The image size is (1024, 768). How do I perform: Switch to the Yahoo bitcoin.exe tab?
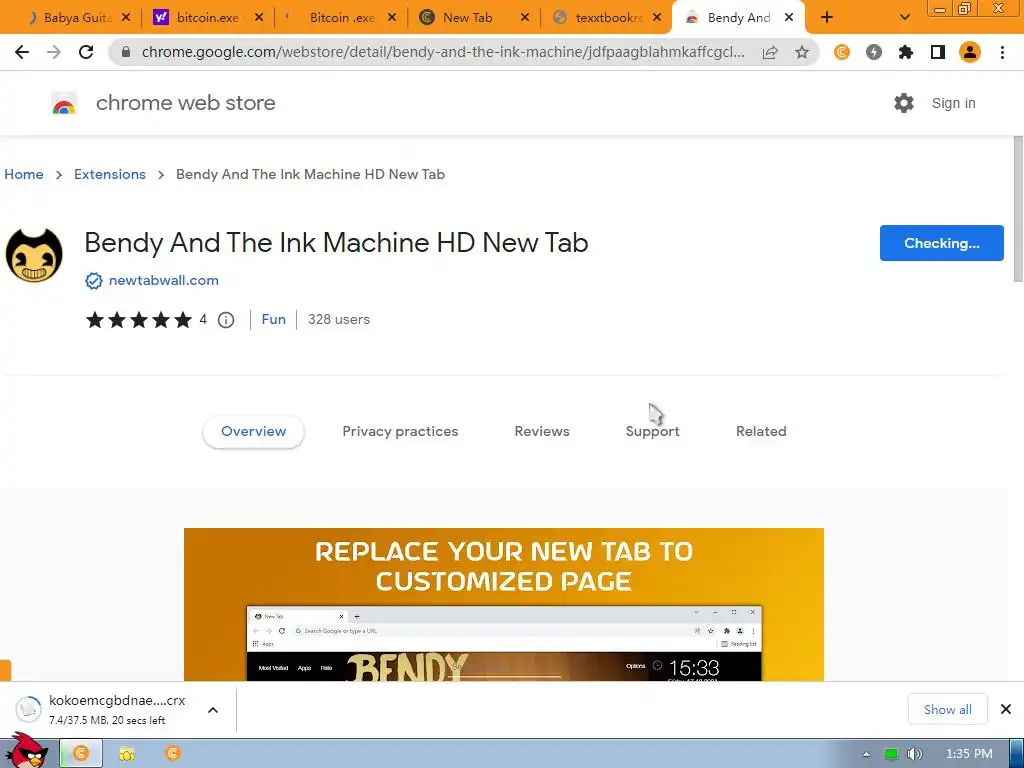point(207,18)
